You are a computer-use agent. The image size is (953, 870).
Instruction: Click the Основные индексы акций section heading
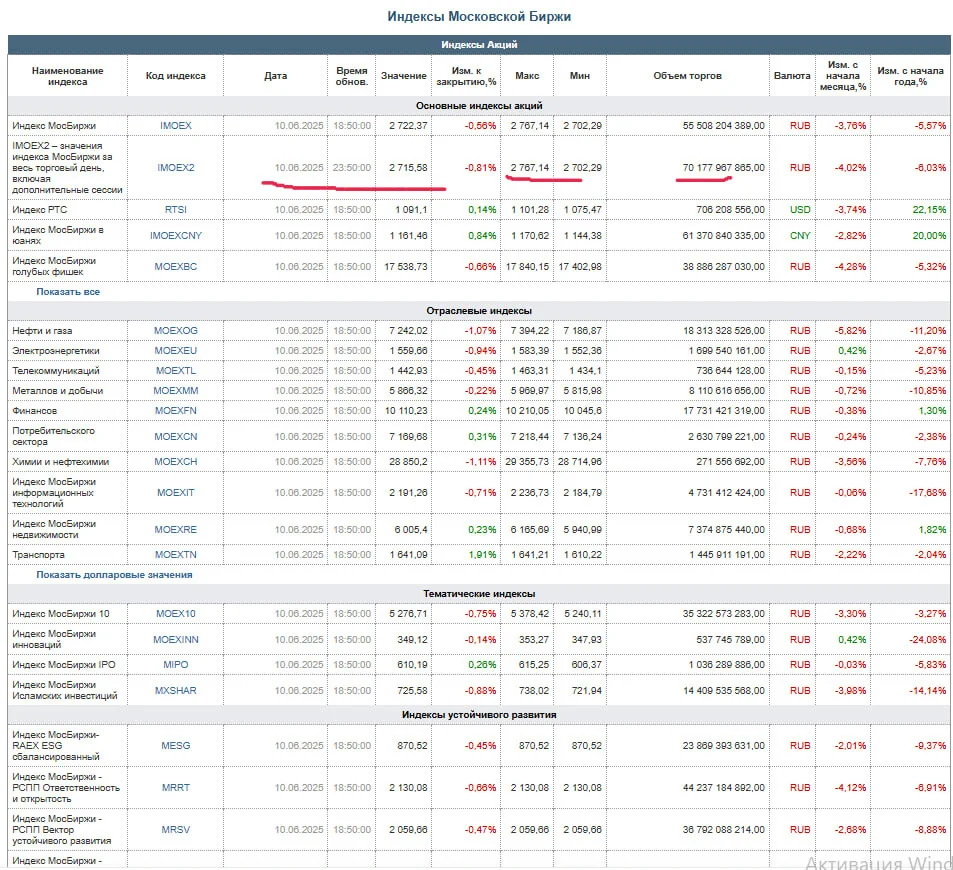tap(479, 105)
